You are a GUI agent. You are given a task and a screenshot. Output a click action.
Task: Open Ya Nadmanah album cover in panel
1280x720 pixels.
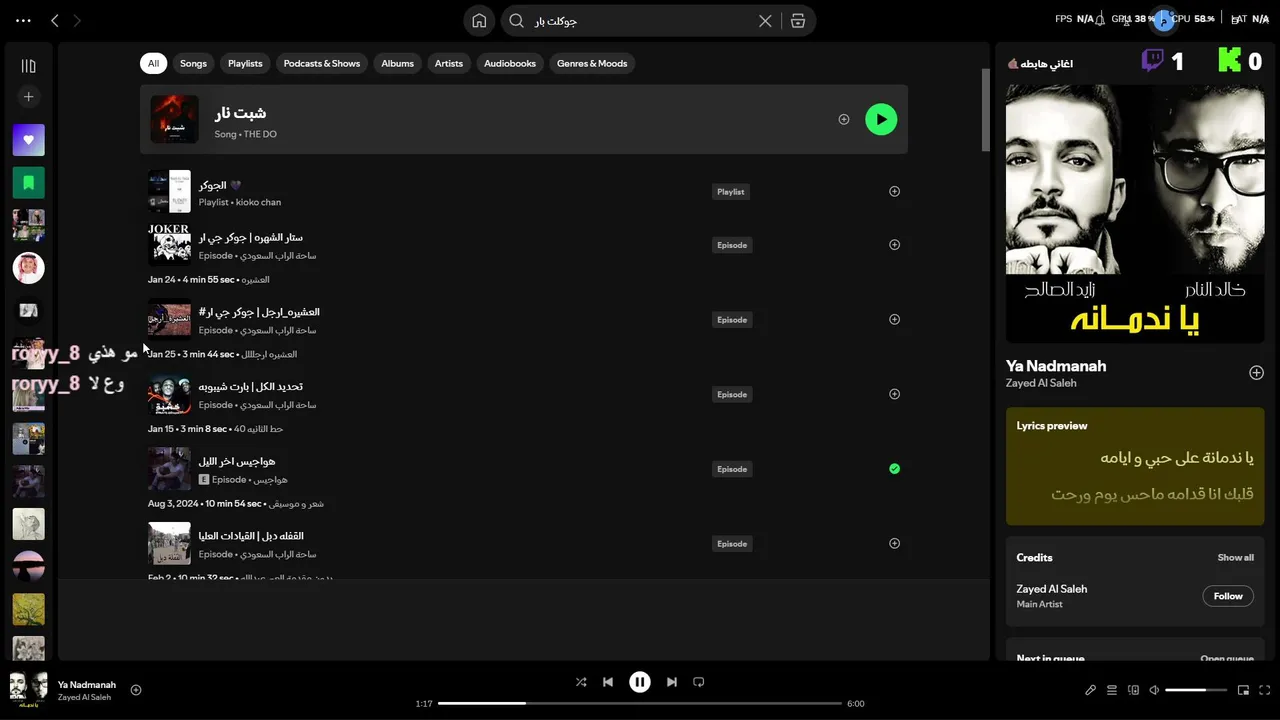click(1135, 213)
